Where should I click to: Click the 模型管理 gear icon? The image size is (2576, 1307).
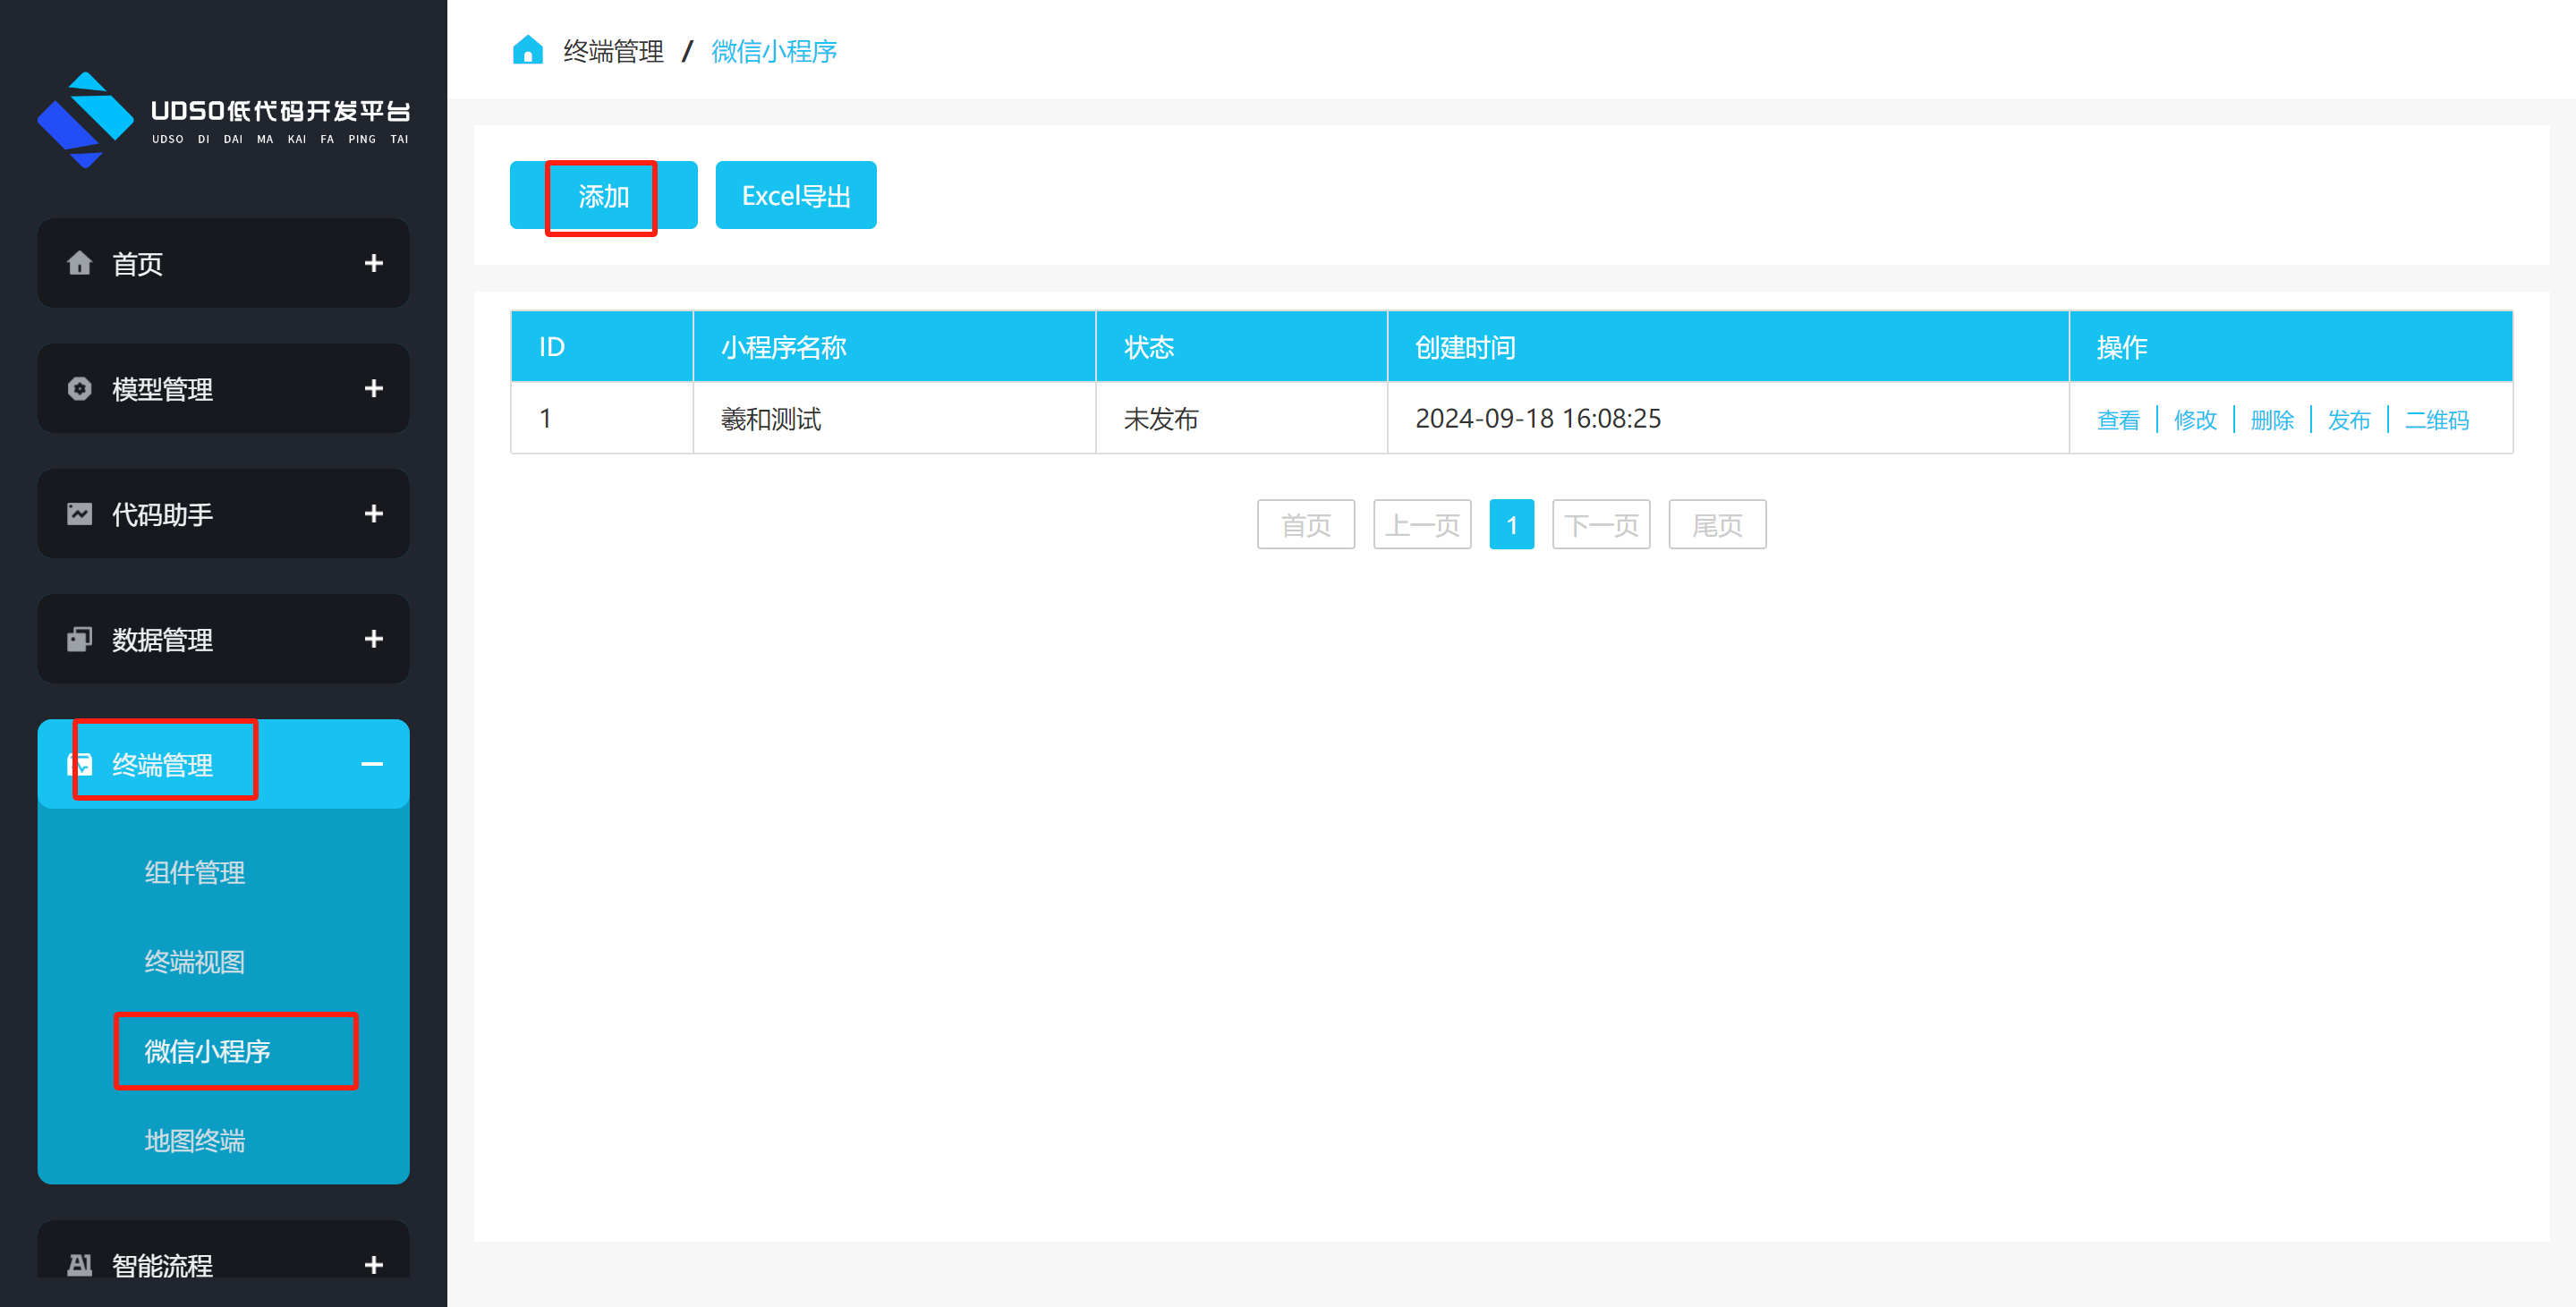pos(79,388)
